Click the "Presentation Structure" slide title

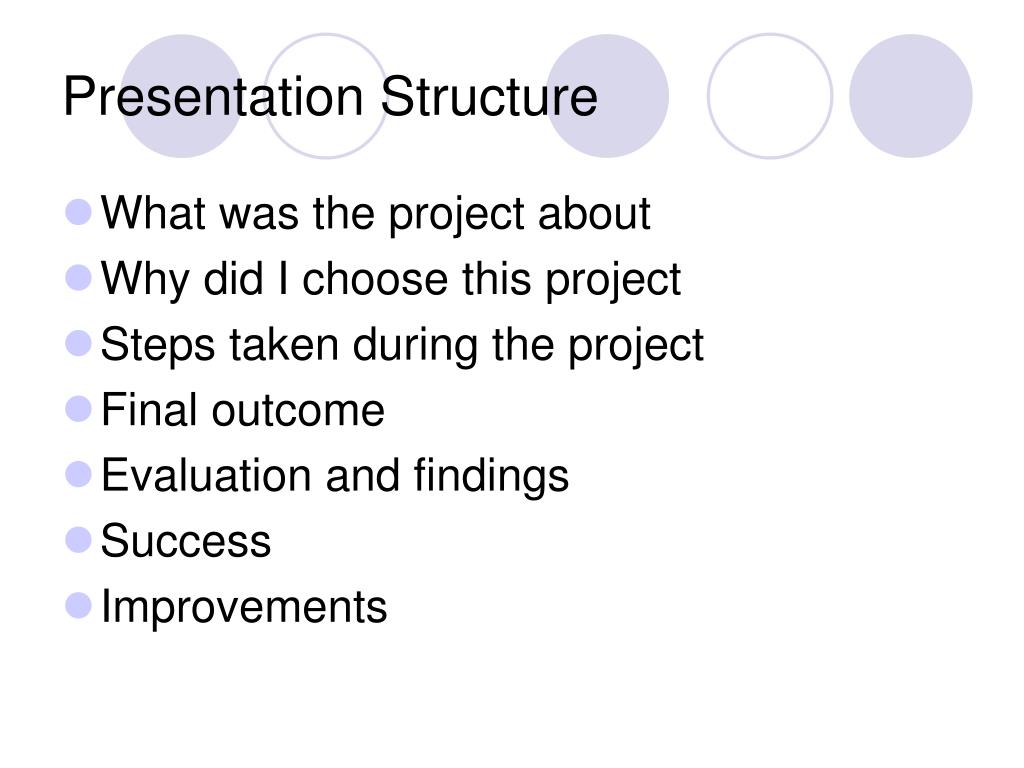(330, 97)
